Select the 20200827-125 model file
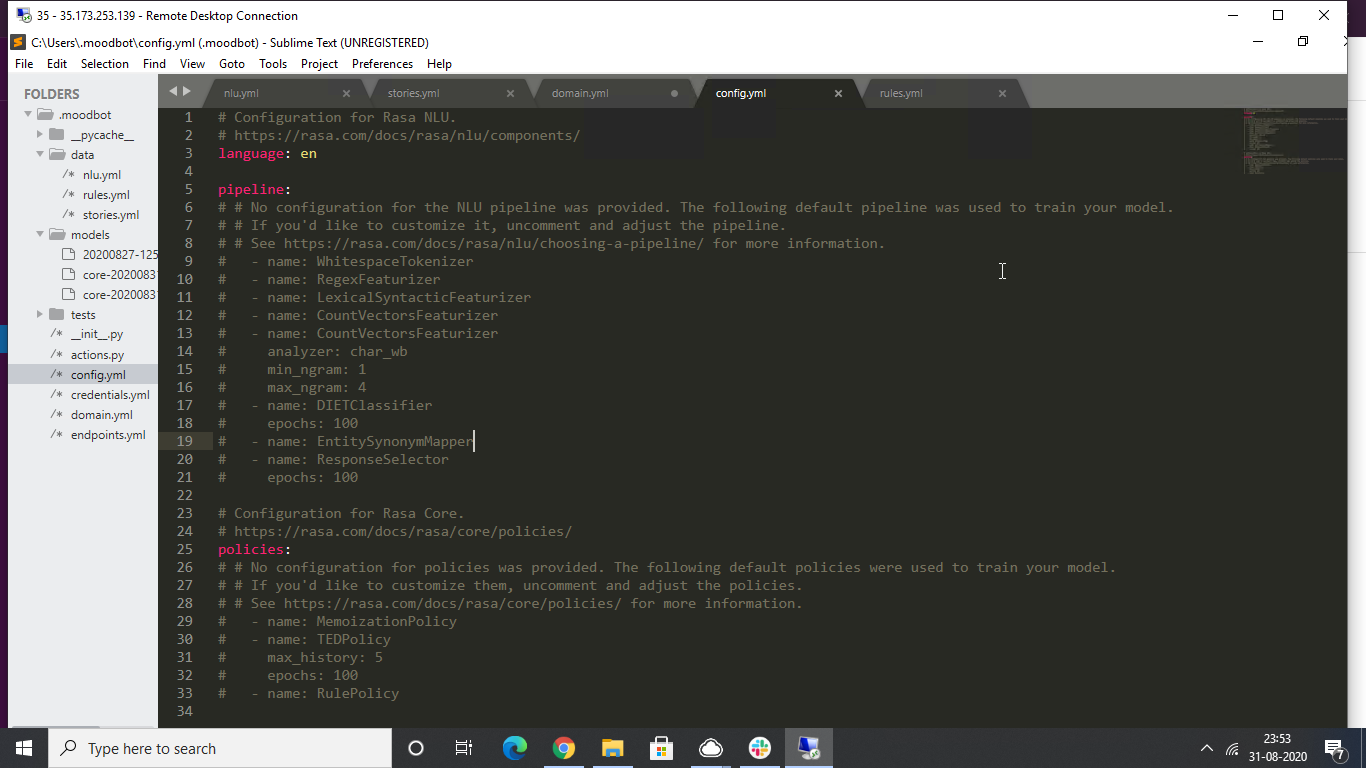The width and height of the screenshot is (1366, 768). (120, 255)
